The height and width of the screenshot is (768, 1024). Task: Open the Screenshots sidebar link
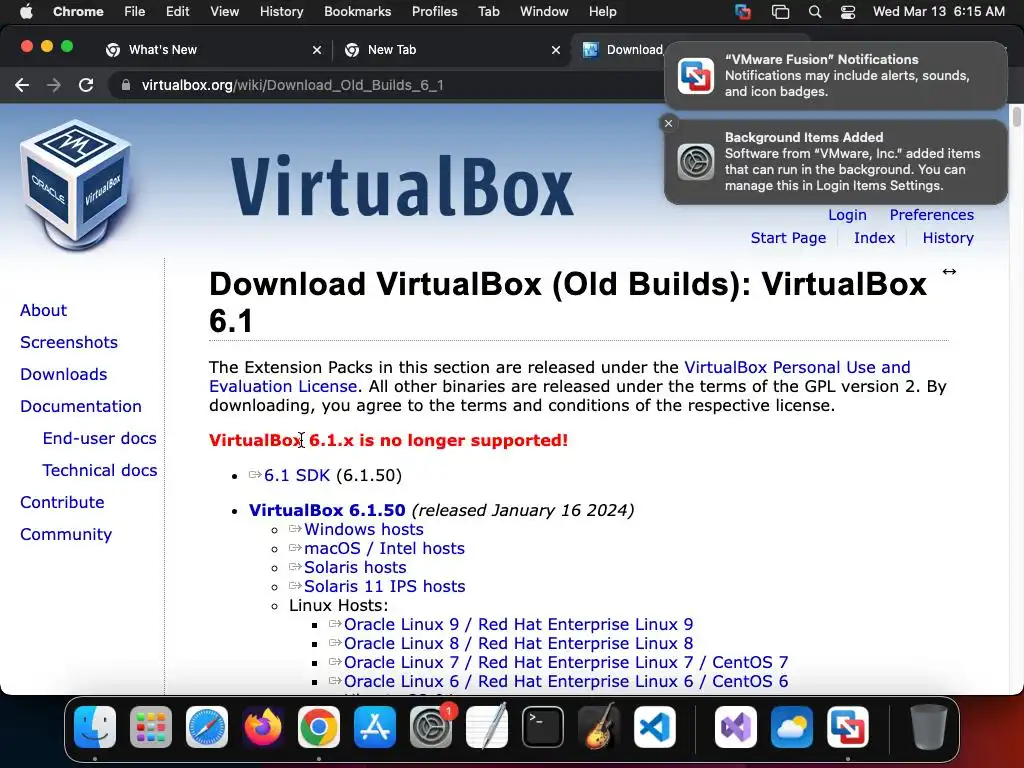click(x=69, y=342)
